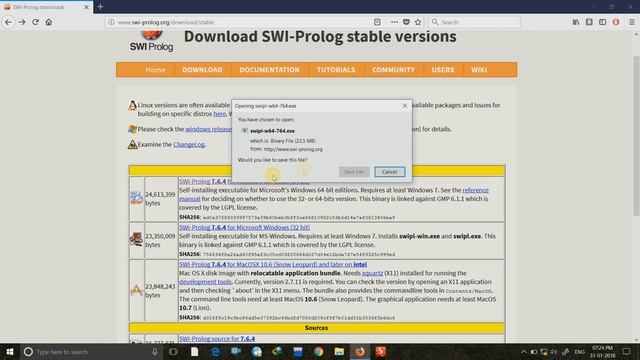Open File Explorer from the taskbar

pos(339,351)
